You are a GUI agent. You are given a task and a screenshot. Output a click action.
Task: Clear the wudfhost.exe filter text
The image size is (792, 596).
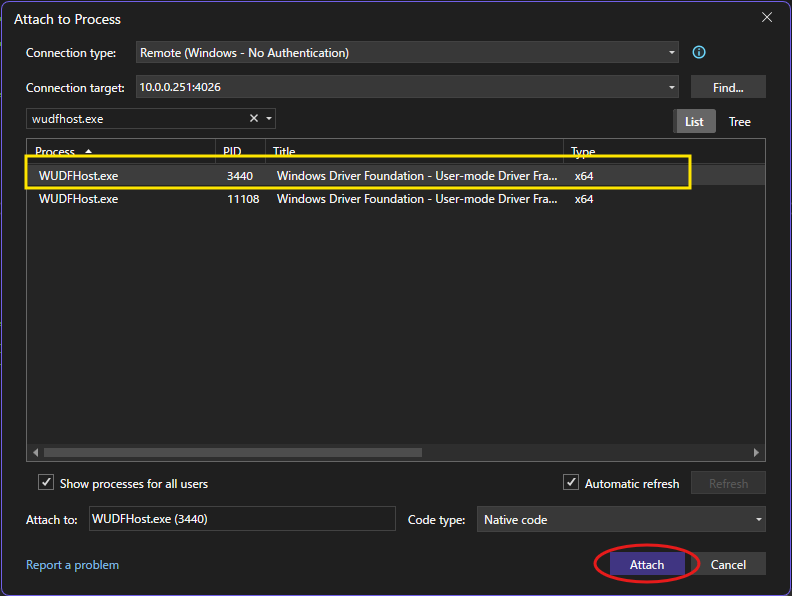tap(254, 119)
